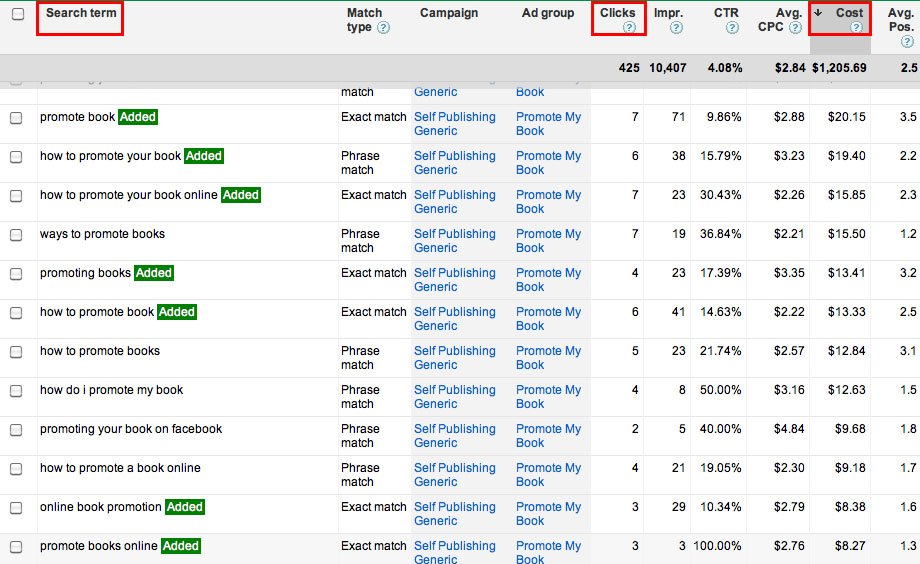Open the Cost column help icon
Viewport: 920px width, 564px height.
(x=856, y=28)
